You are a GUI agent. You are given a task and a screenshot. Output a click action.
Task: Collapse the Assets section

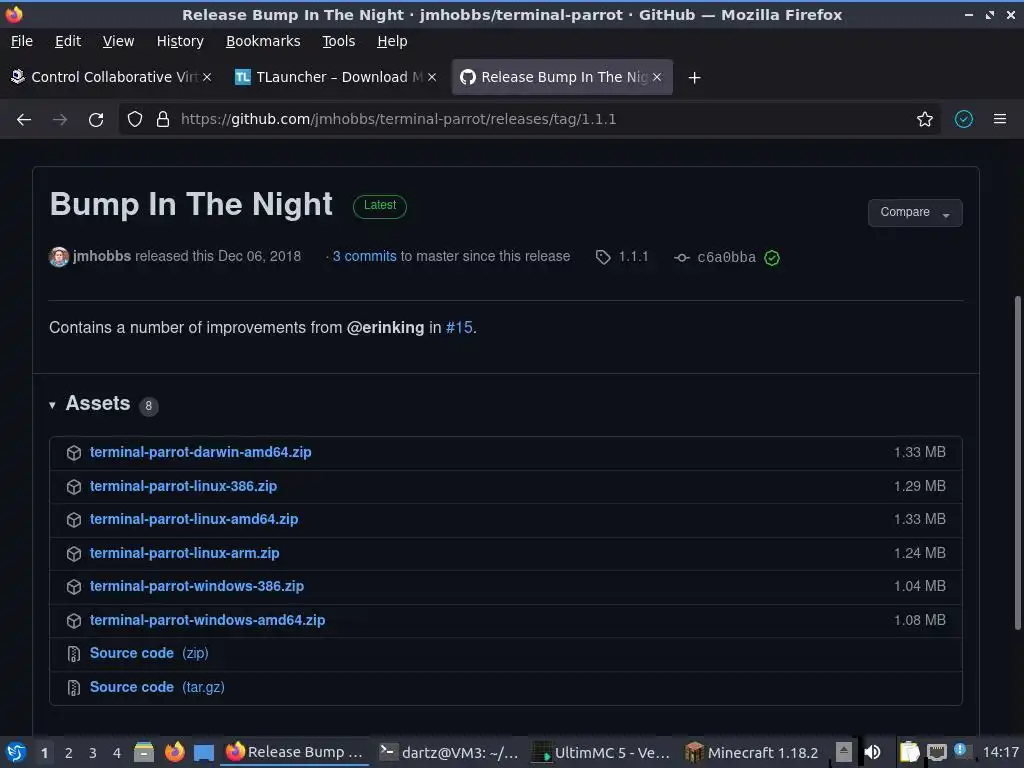point(52,406)
